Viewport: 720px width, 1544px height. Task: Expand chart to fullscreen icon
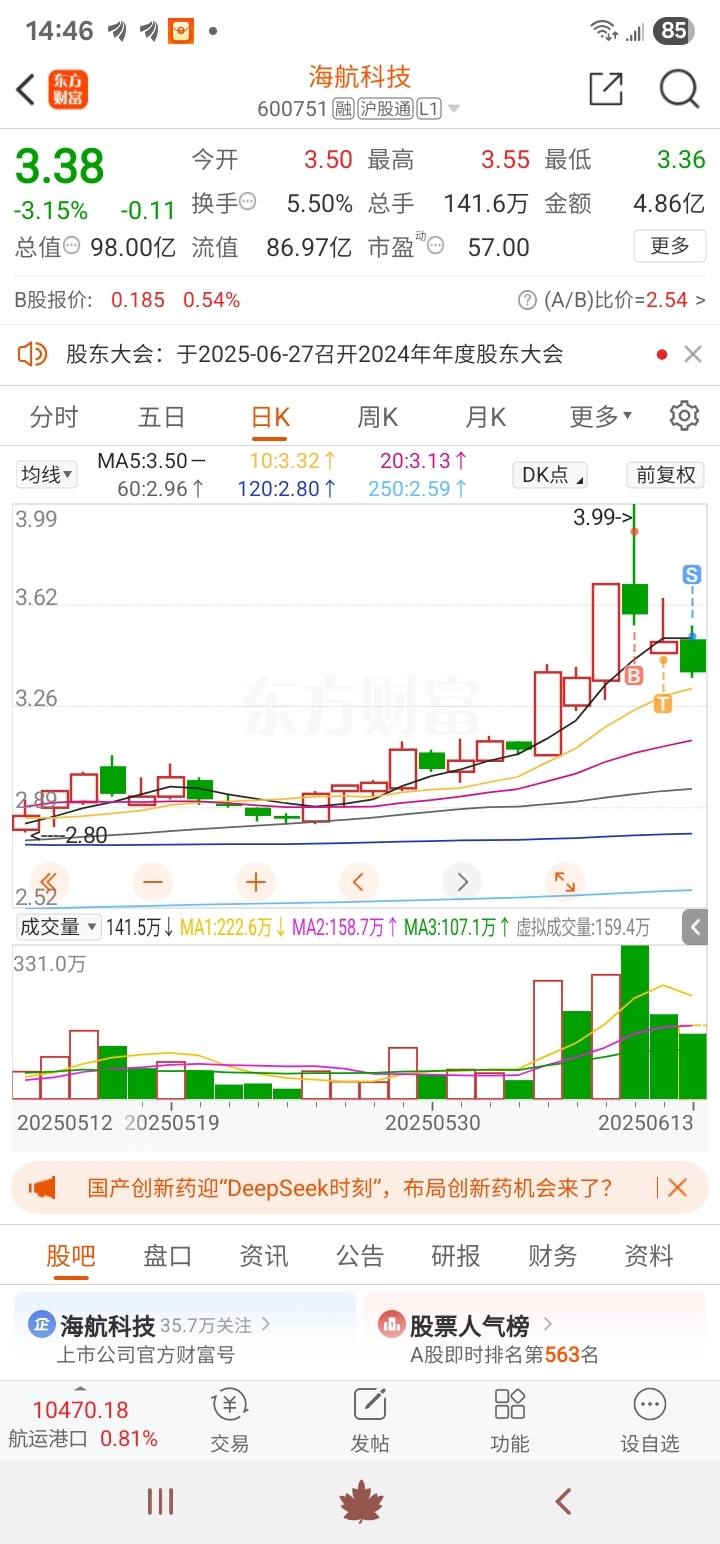565,882
